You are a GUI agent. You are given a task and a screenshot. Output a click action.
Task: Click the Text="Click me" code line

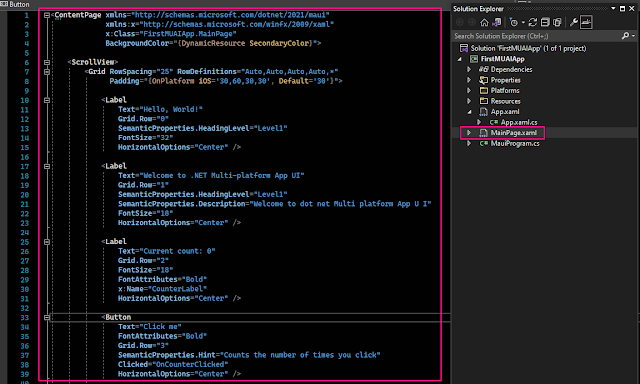149,326
